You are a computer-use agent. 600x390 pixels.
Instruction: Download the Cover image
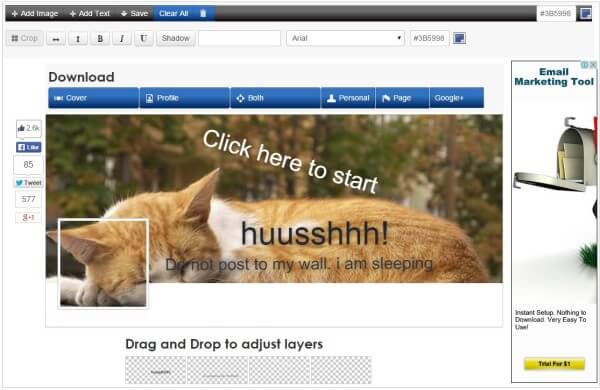pos(93,98)
